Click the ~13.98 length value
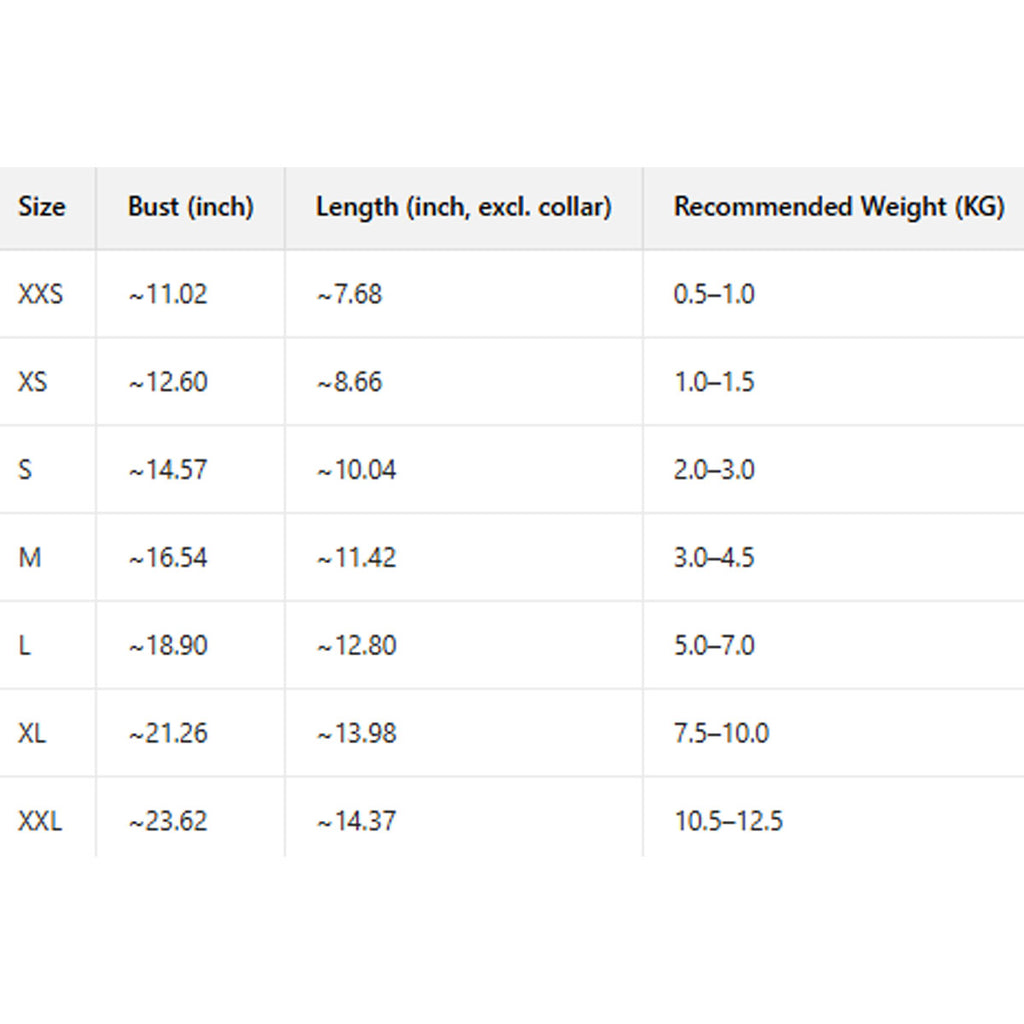 click(x=357, y=733)
